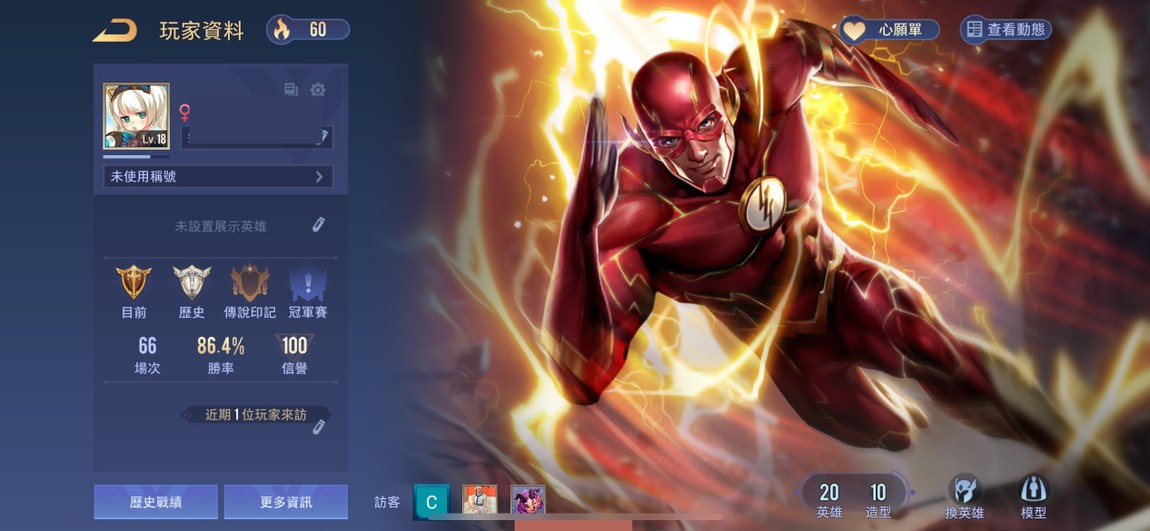Open the 心願單 wishlist
The height and width of the screenshot is (531, 1150).
[x=890, y=30]
